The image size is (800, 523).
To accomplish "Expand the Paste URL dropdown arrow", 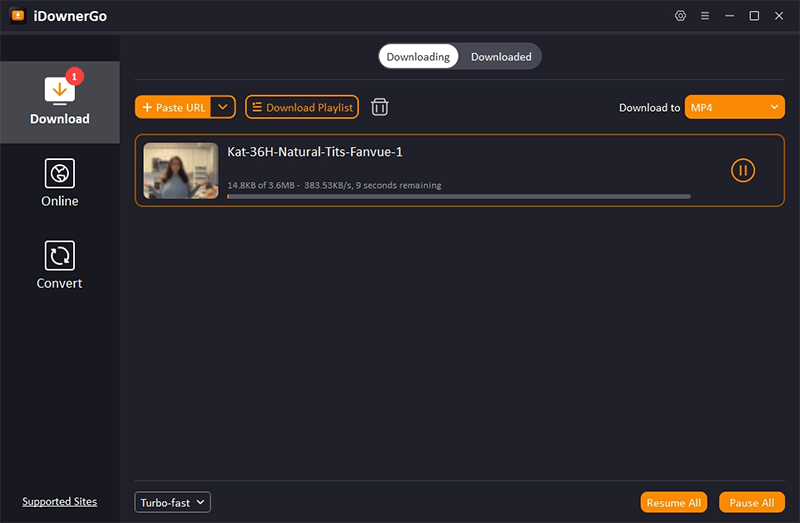I will 223,107.
